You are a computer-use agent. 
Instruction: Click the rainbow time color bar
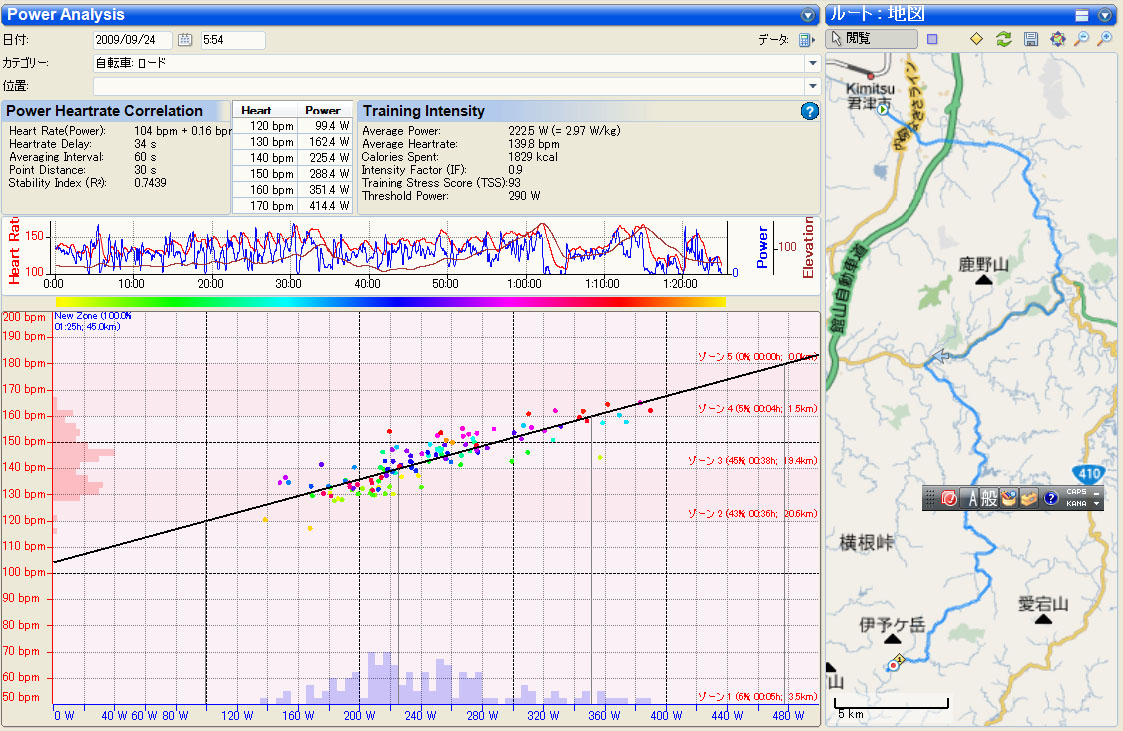[390, 301]
